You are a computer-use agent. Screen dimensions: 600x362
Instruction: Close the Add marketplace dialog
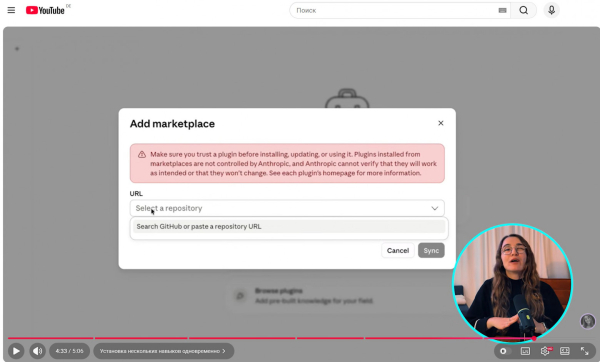pos(440,123)
